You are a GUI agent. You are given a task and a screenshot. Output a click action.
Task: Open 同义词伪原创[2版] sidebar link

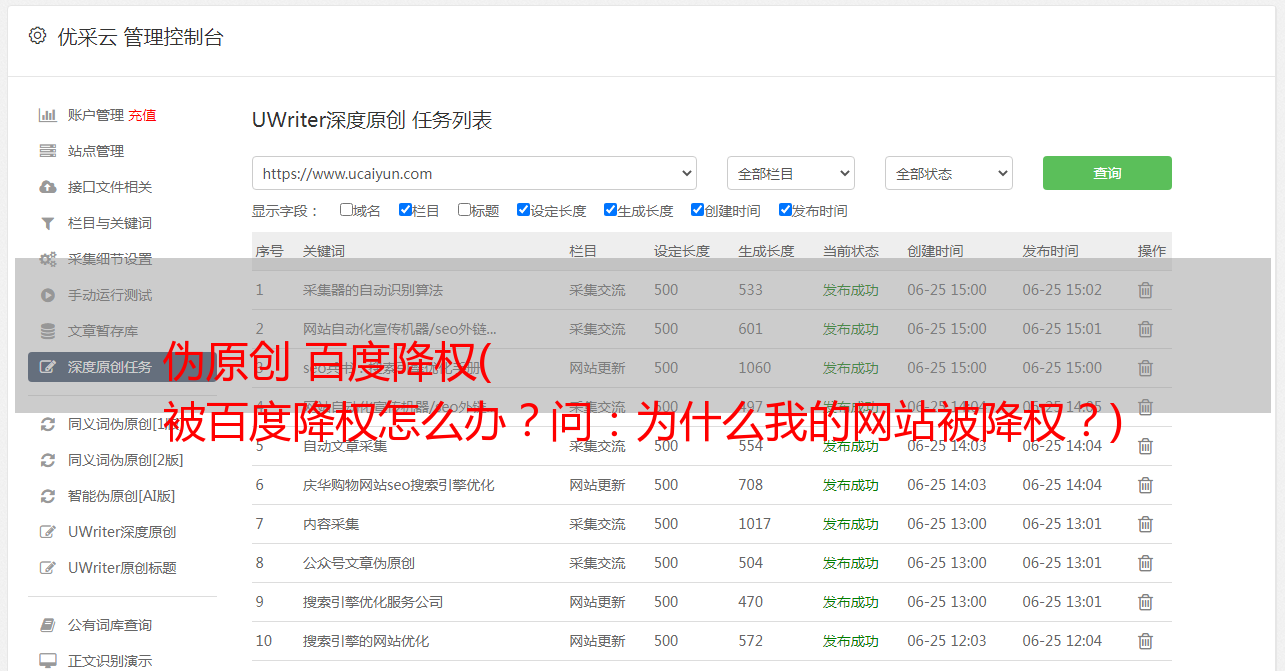[126, 460]
